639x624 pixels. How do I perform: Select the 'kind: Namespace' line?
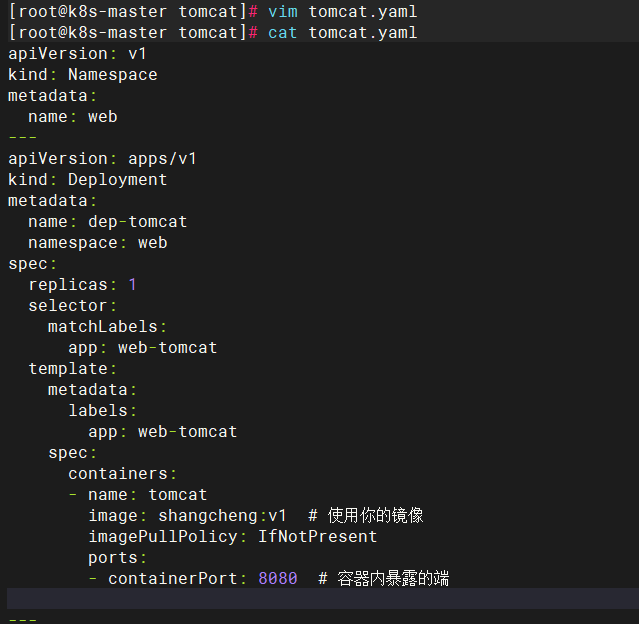click(83, 75)
